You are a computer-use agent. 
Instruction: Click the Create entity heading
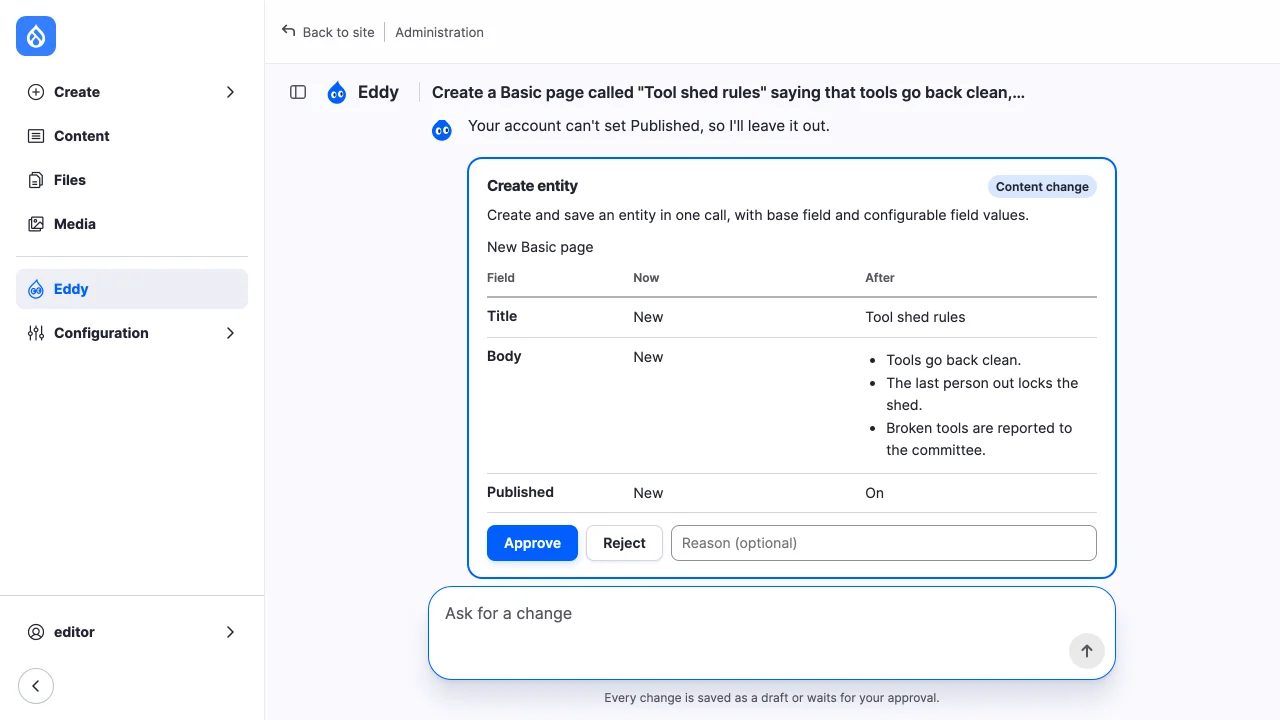(532, 186)
